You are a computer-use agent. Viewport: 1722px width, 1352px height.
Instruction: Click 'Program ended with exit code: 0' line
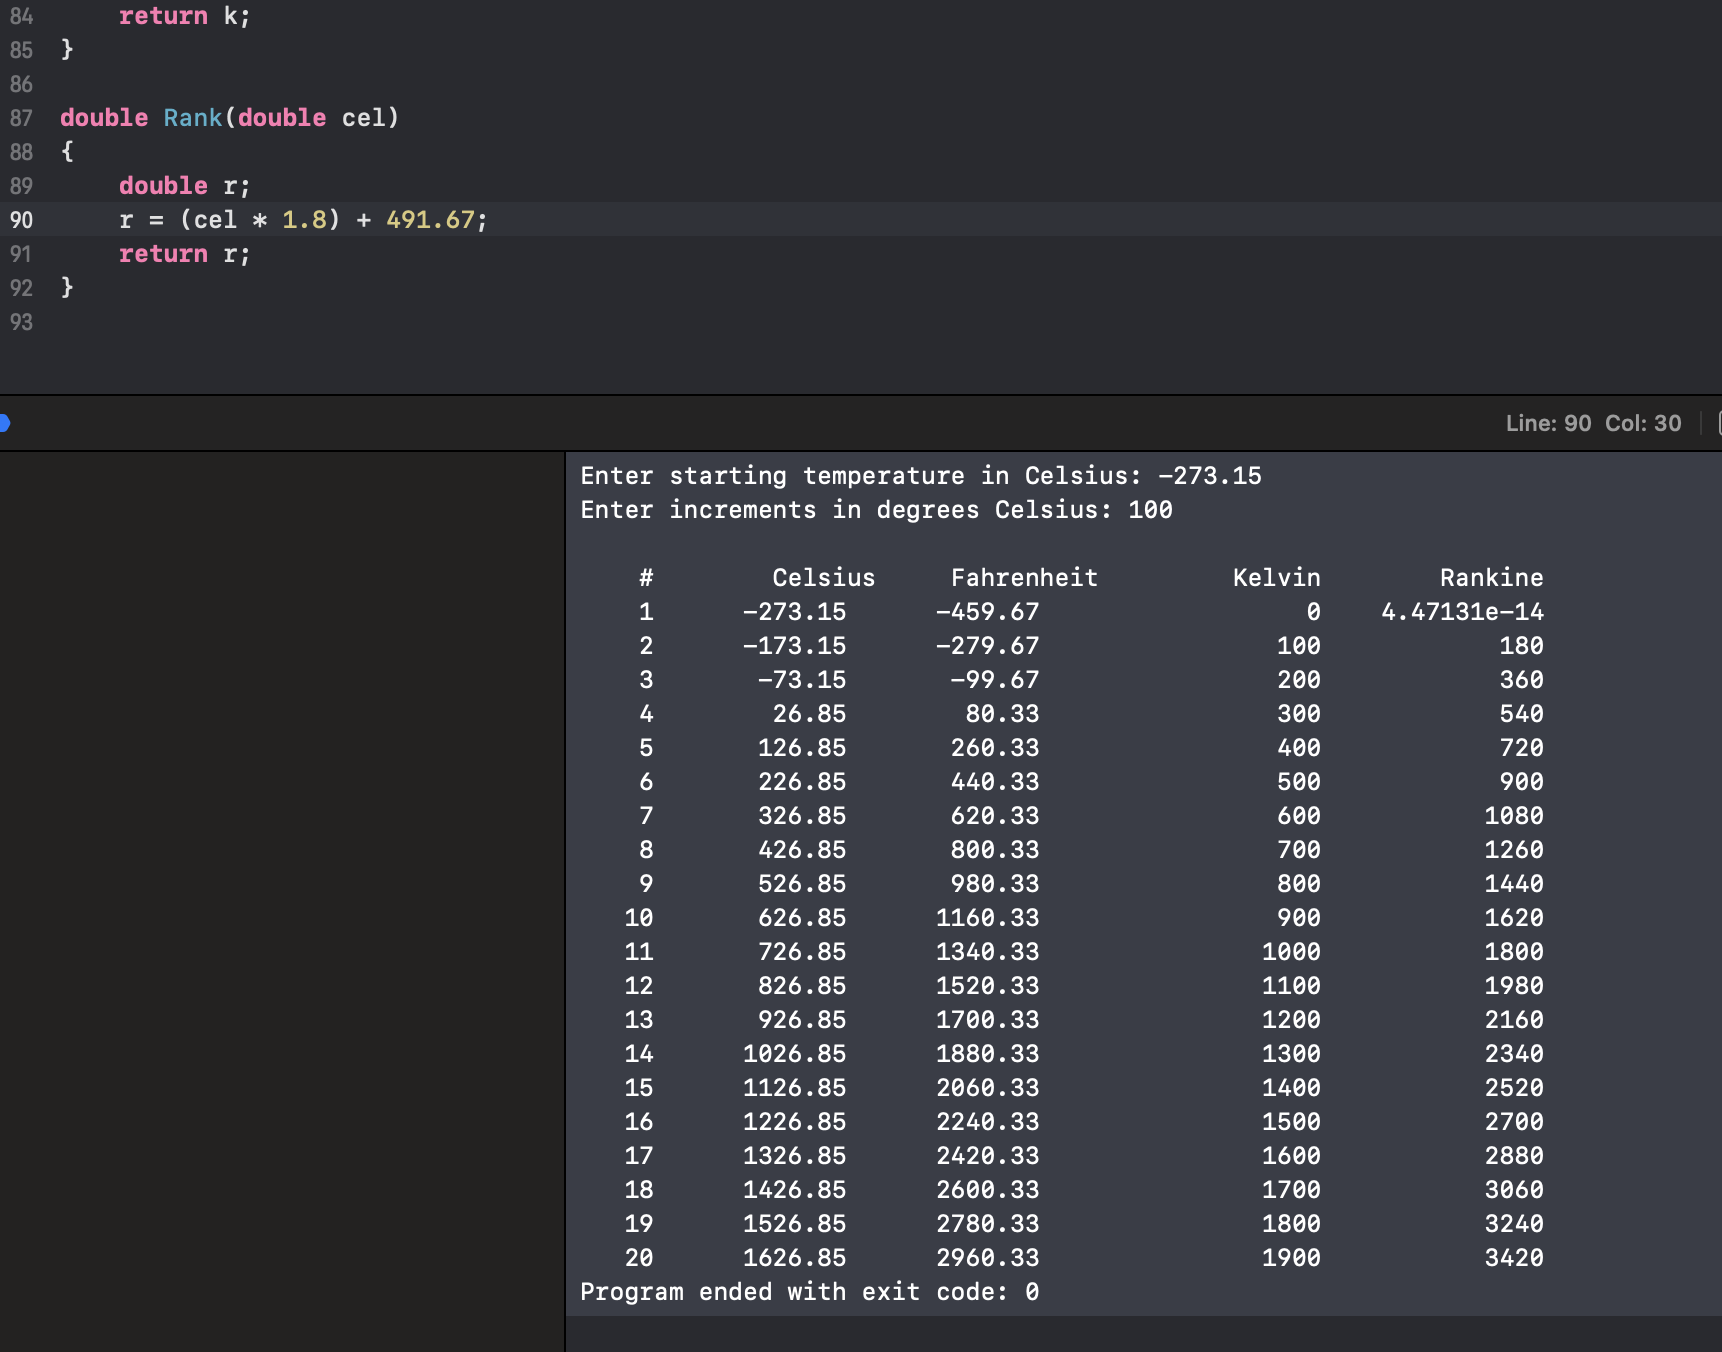[x=810, y=1292]
